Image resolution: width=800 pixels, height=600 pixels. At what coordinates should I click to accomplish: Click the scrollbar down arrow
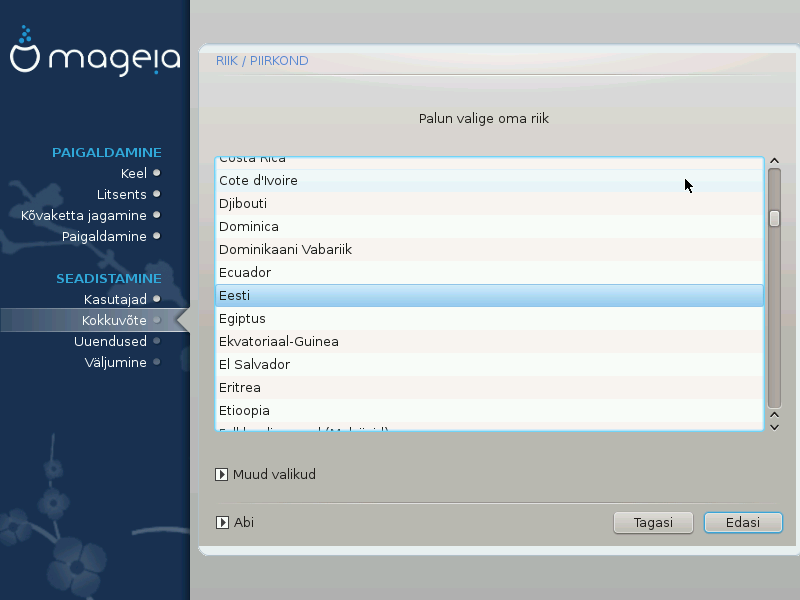[774, 426]
